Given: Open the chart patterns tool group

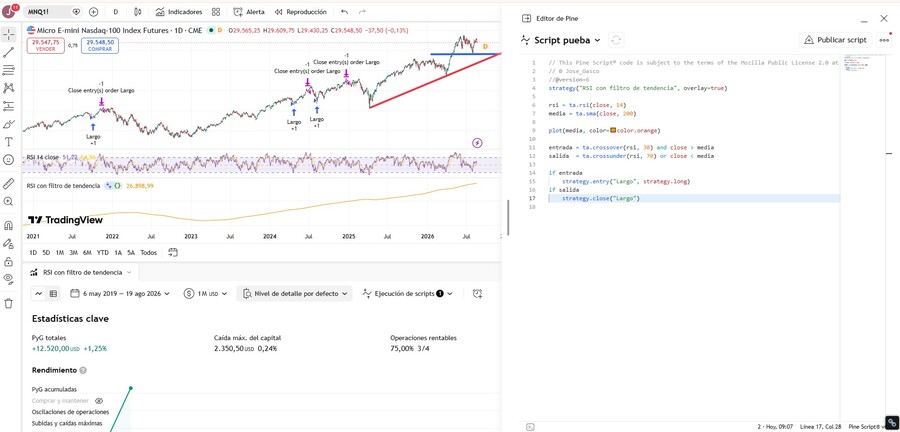Looking at the screenshot, I should (x=9, y=88).
